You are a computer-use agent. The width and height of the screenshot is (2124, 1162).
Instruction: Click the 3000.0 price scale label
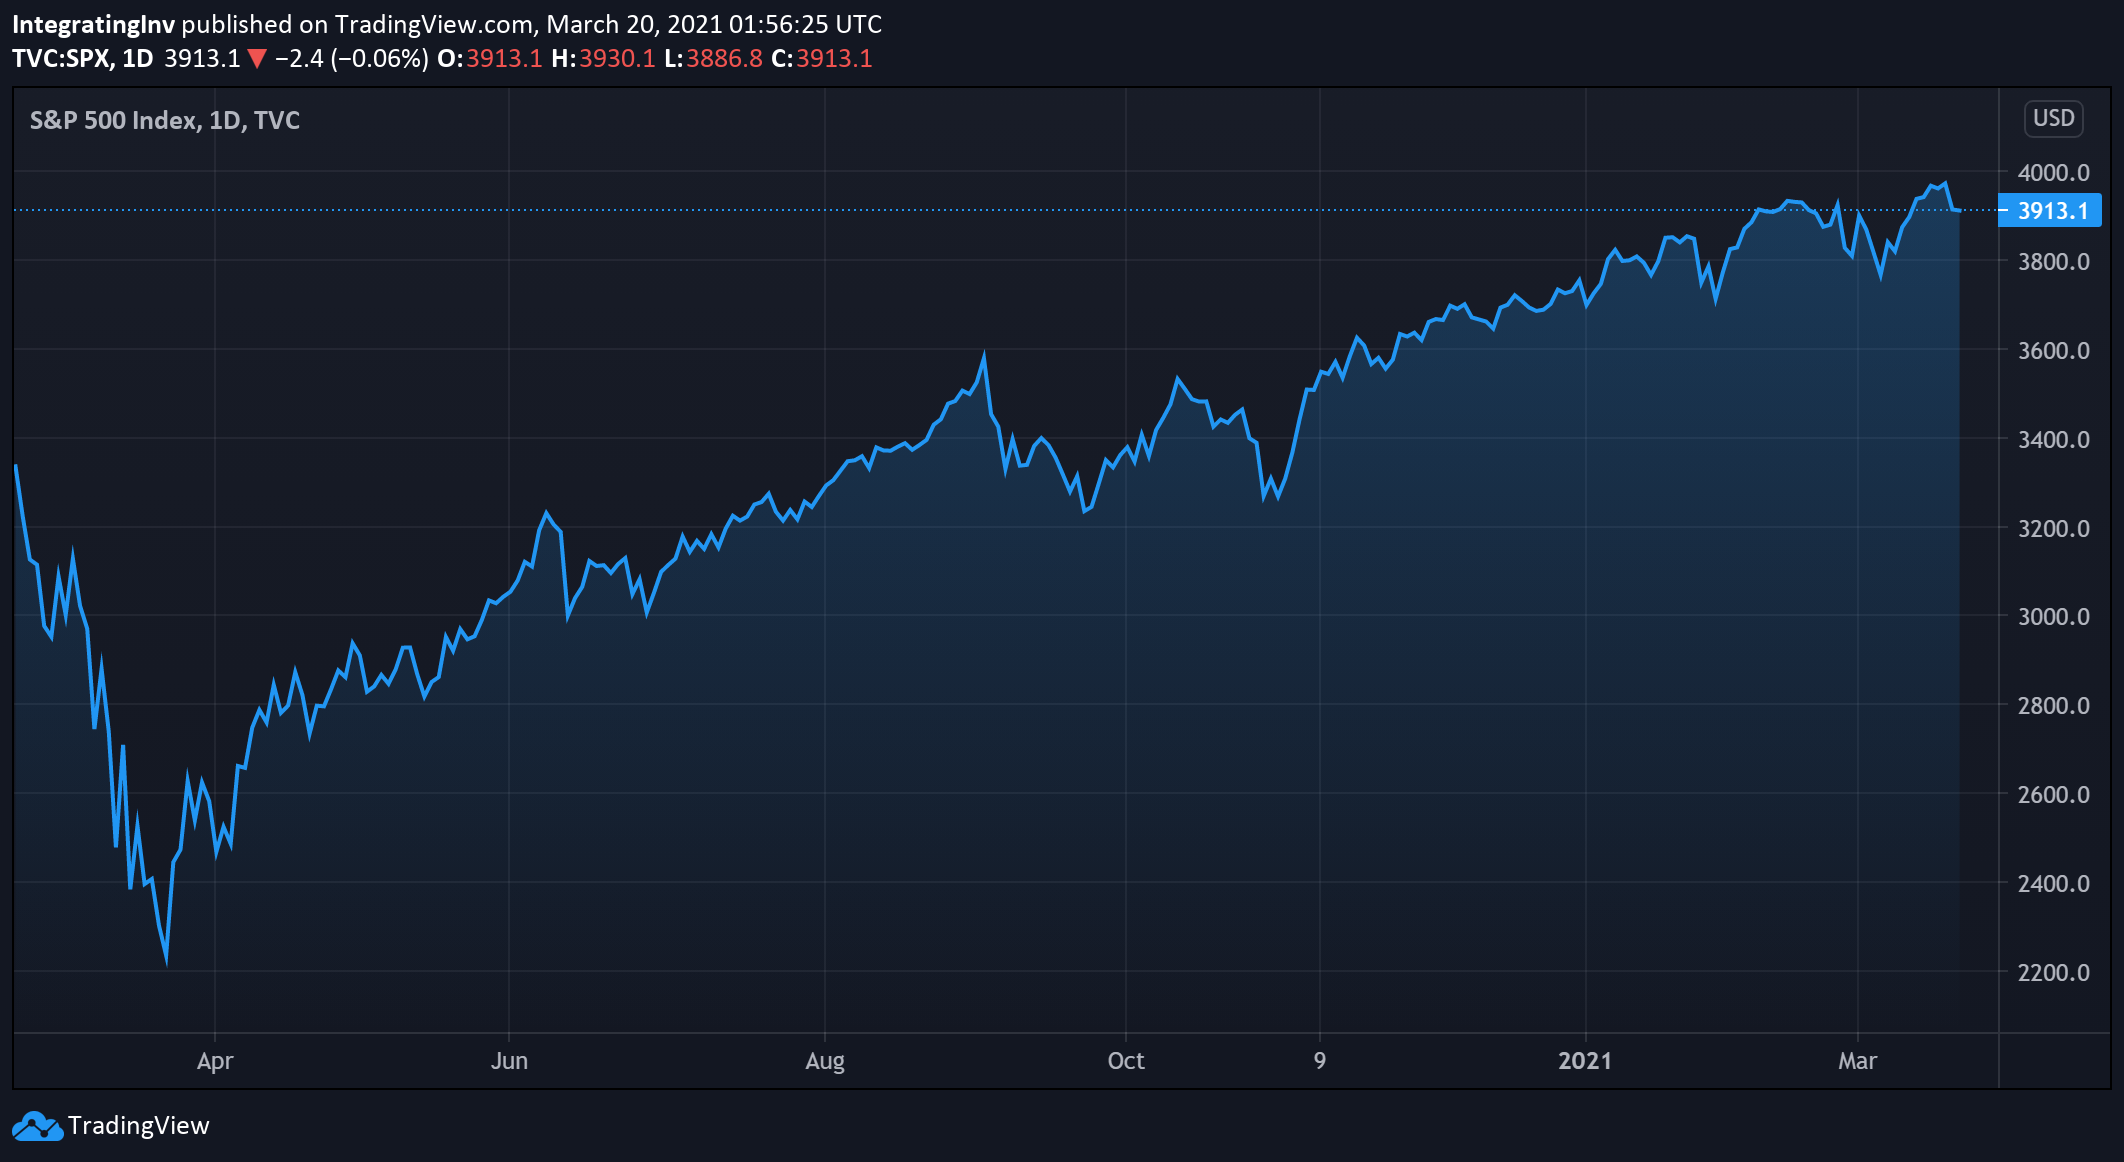(x=2053, y=617)
